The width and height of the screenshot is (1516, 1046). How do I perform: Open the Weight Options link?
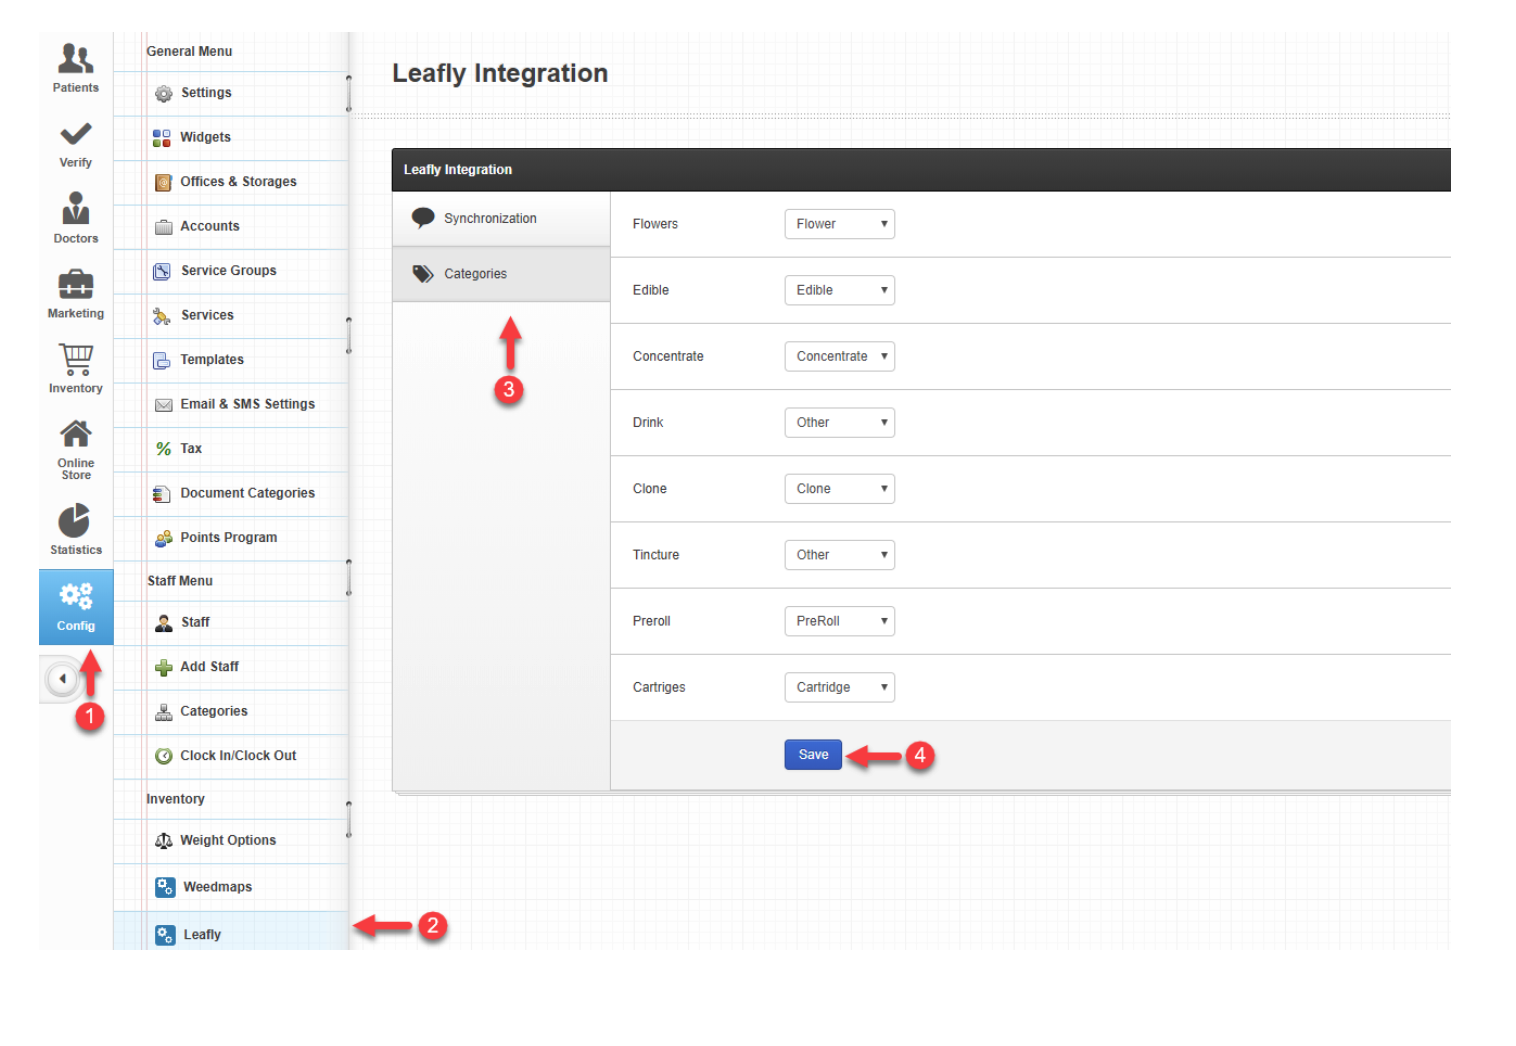pyautogui.click(x=228, y=840)
